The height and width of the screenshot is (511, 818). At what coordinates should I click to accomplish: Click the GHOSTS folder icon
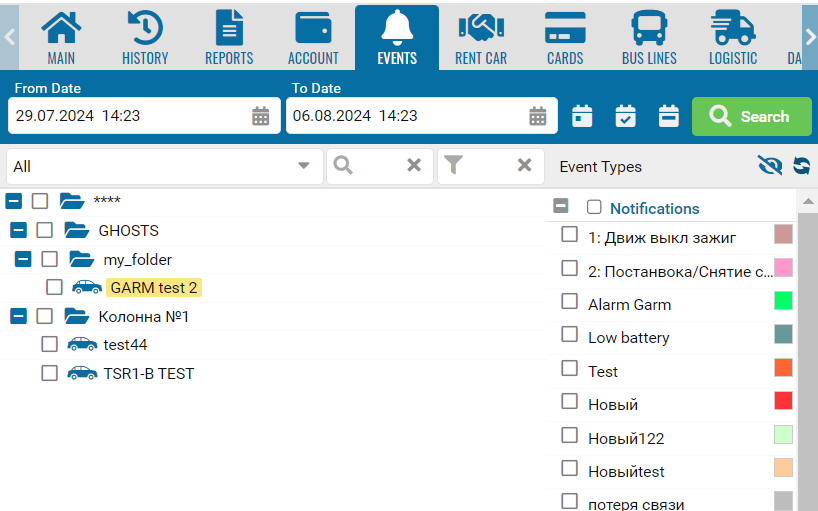[77, 231]
